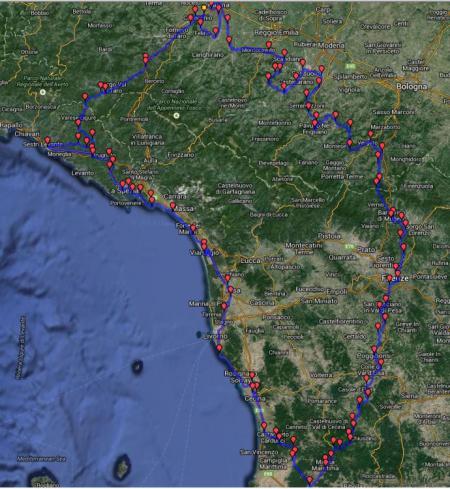450x489 pixels.
Task: Select the red pin above the Poggibonsi label
Action: (374, 349)
